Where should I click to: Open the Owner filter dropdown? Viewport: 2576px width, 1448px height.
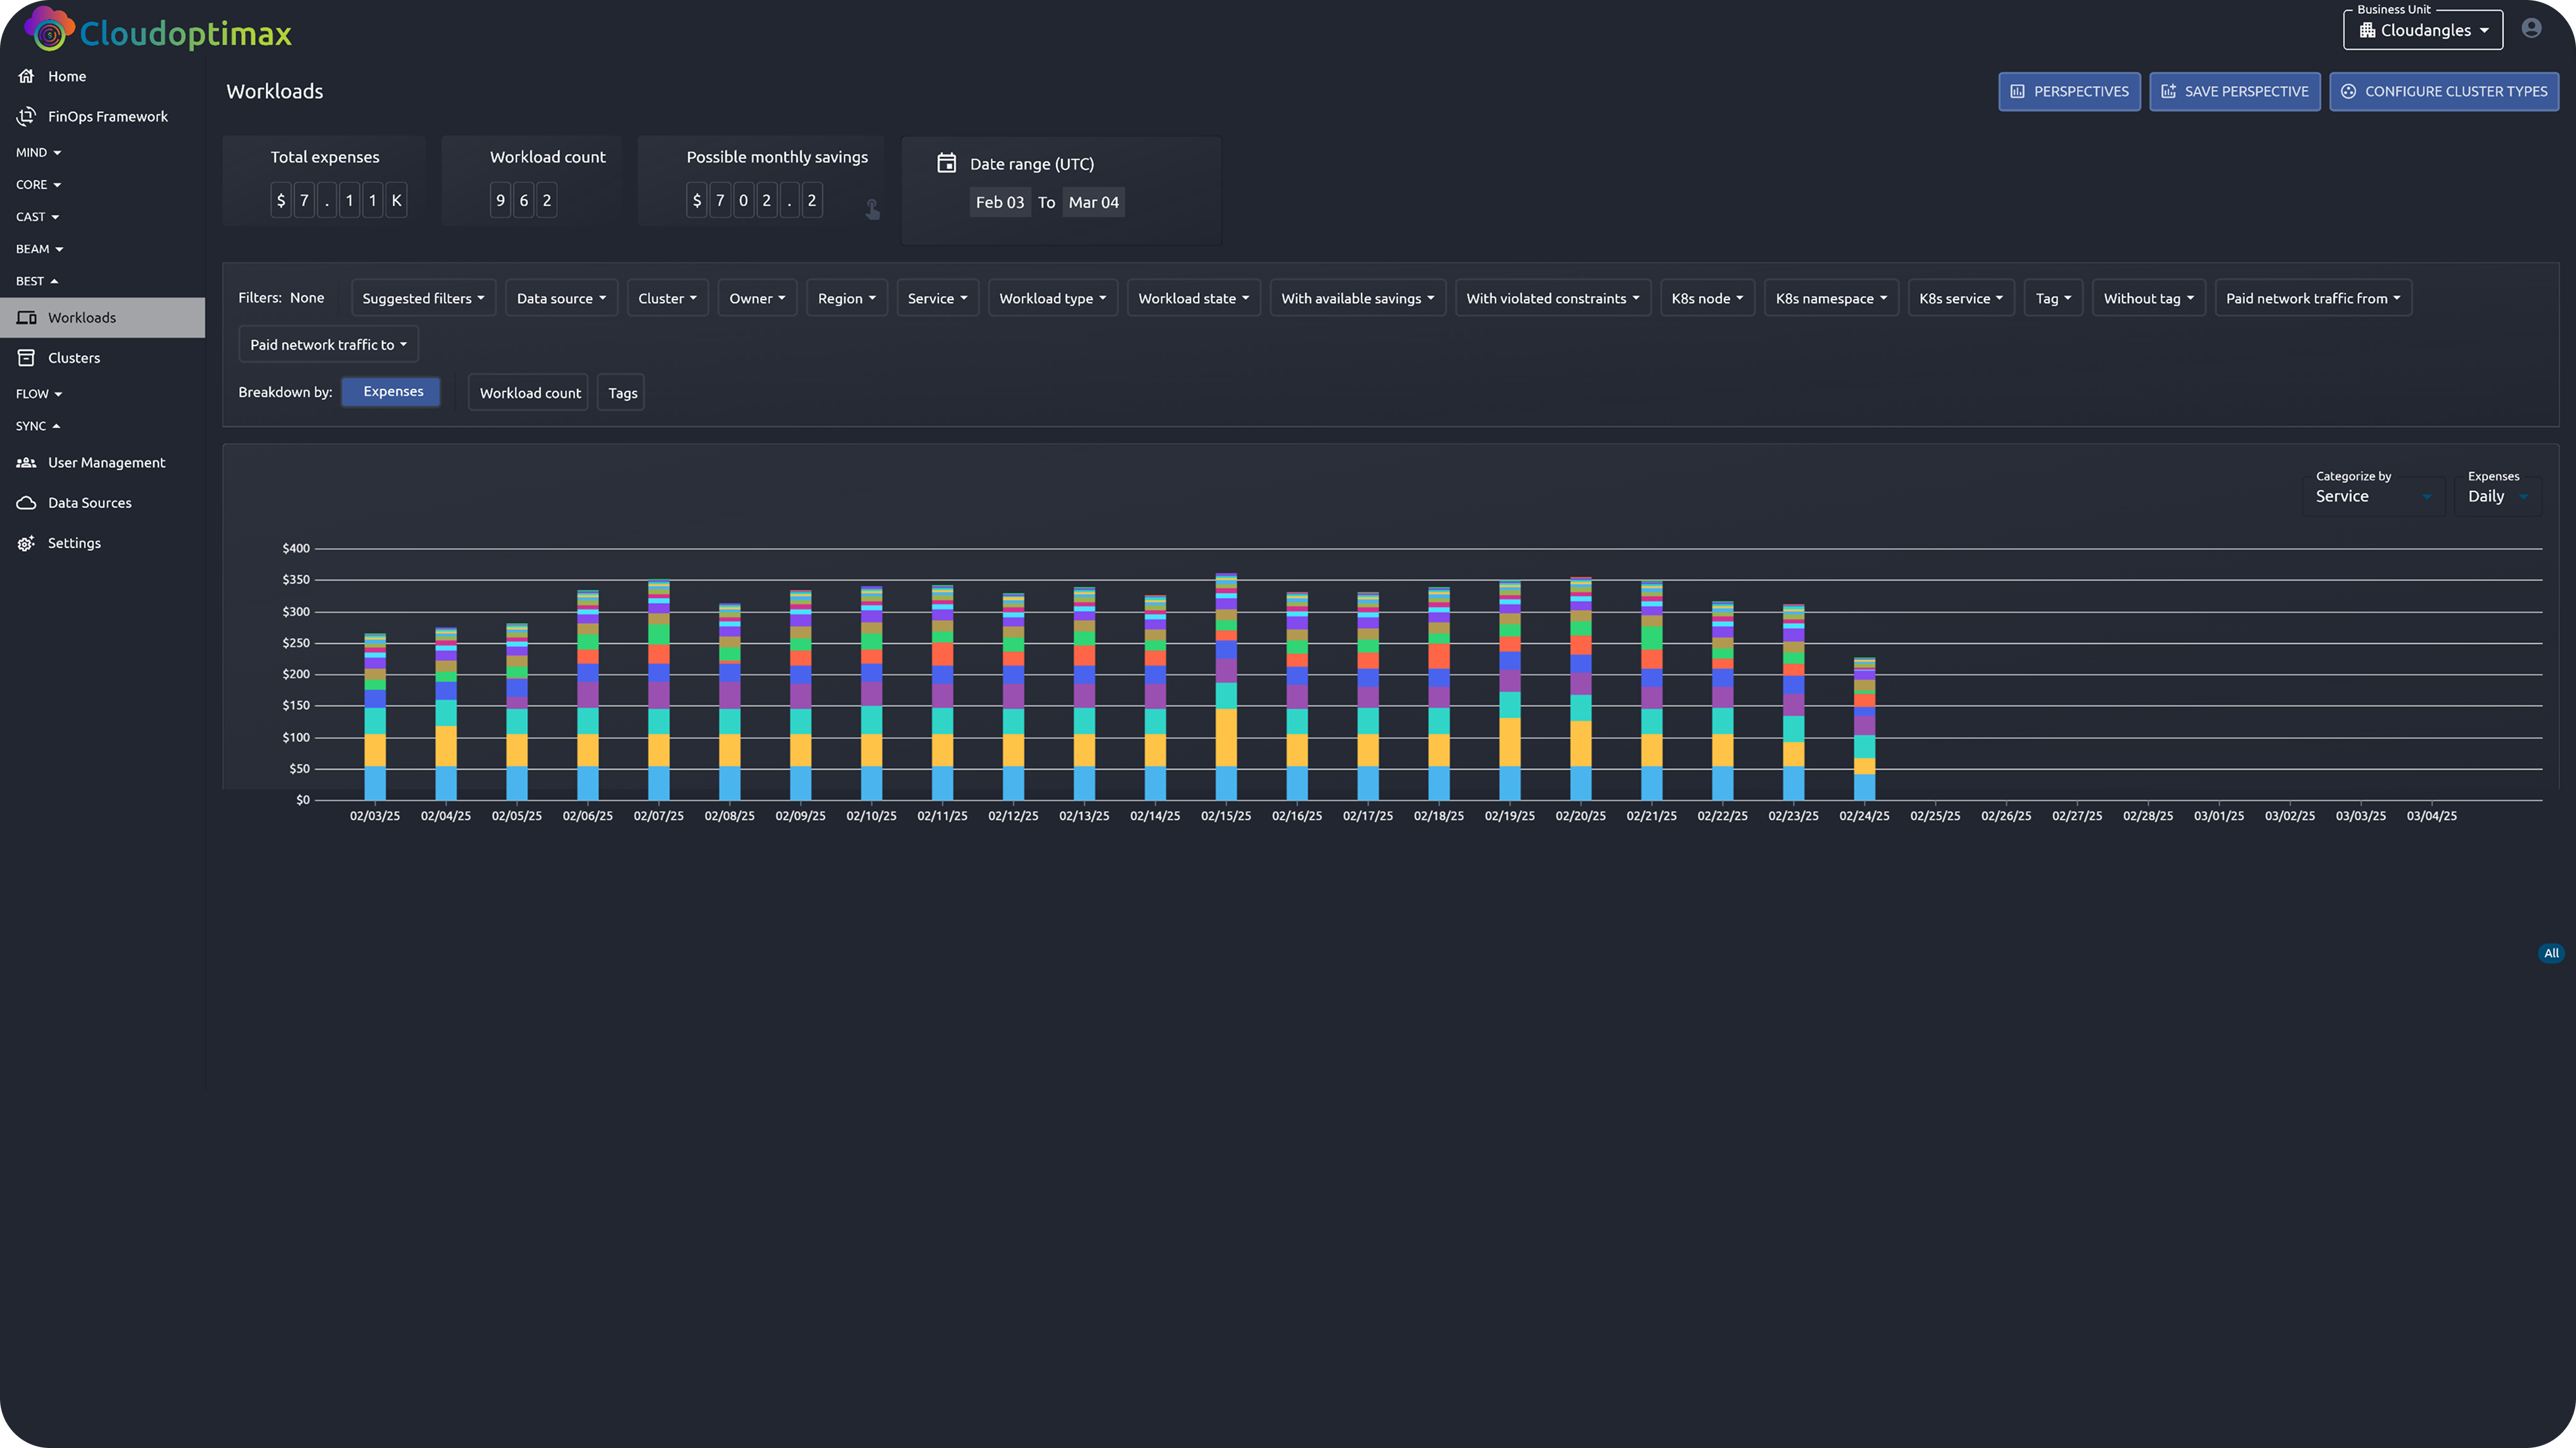tap(757, 298)
